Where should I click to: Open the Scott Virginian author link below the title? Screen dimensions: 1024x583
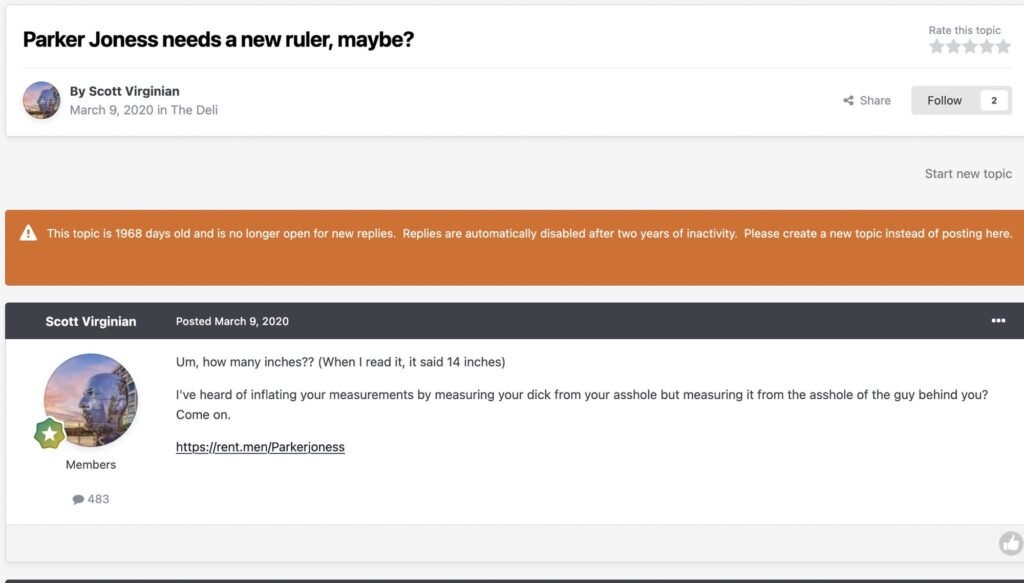[x=134, y=91]
